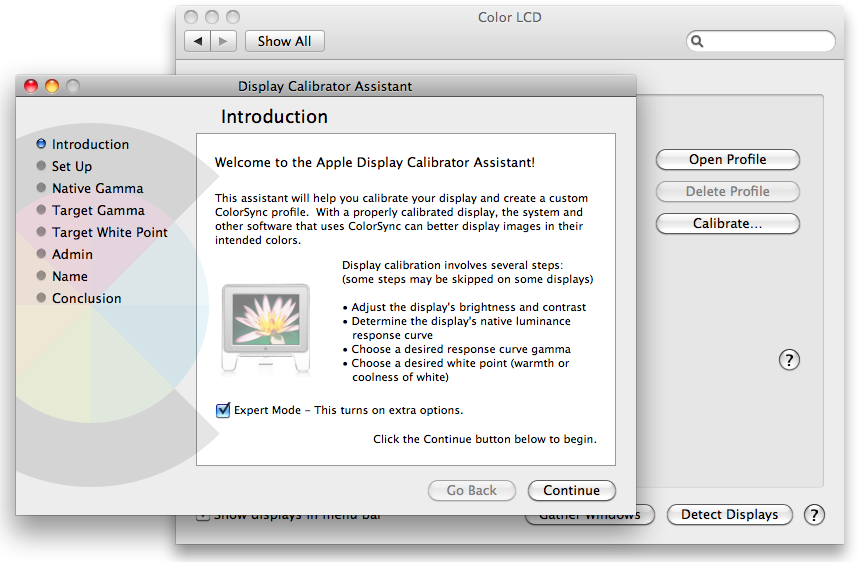The image size is (860, 562).
Task: Toggle Show displays in menu bar checkbox
Action: click(202, 516)
